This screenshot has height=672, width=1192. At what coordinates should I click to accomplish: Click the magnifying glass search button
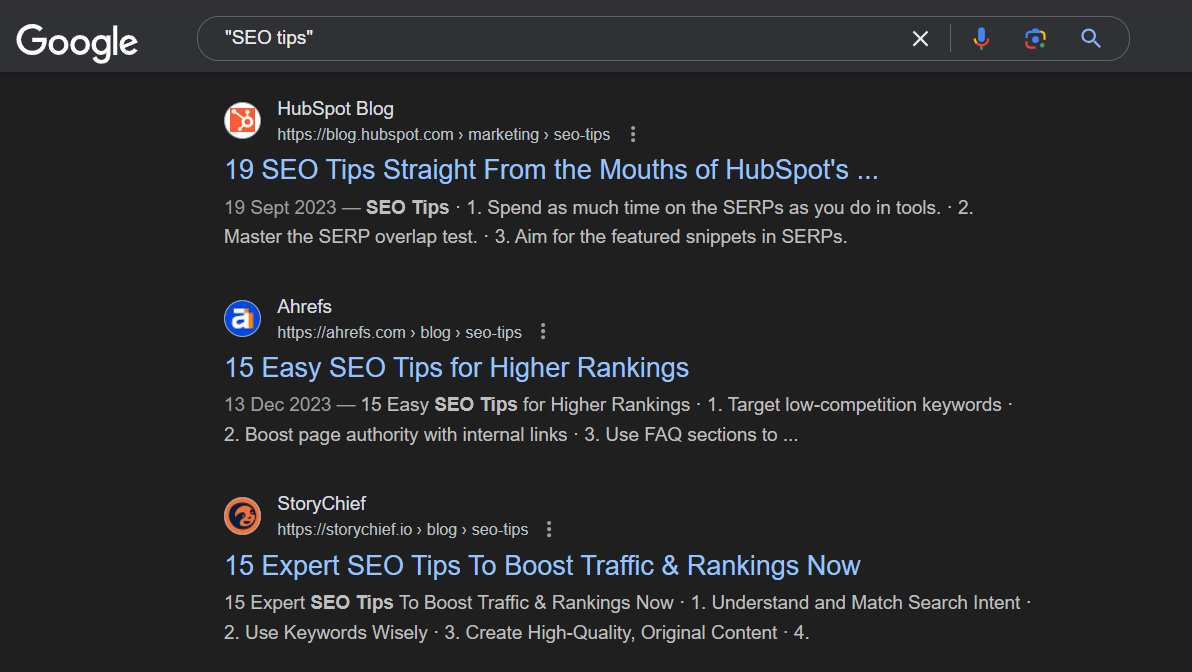(1091, 39)
